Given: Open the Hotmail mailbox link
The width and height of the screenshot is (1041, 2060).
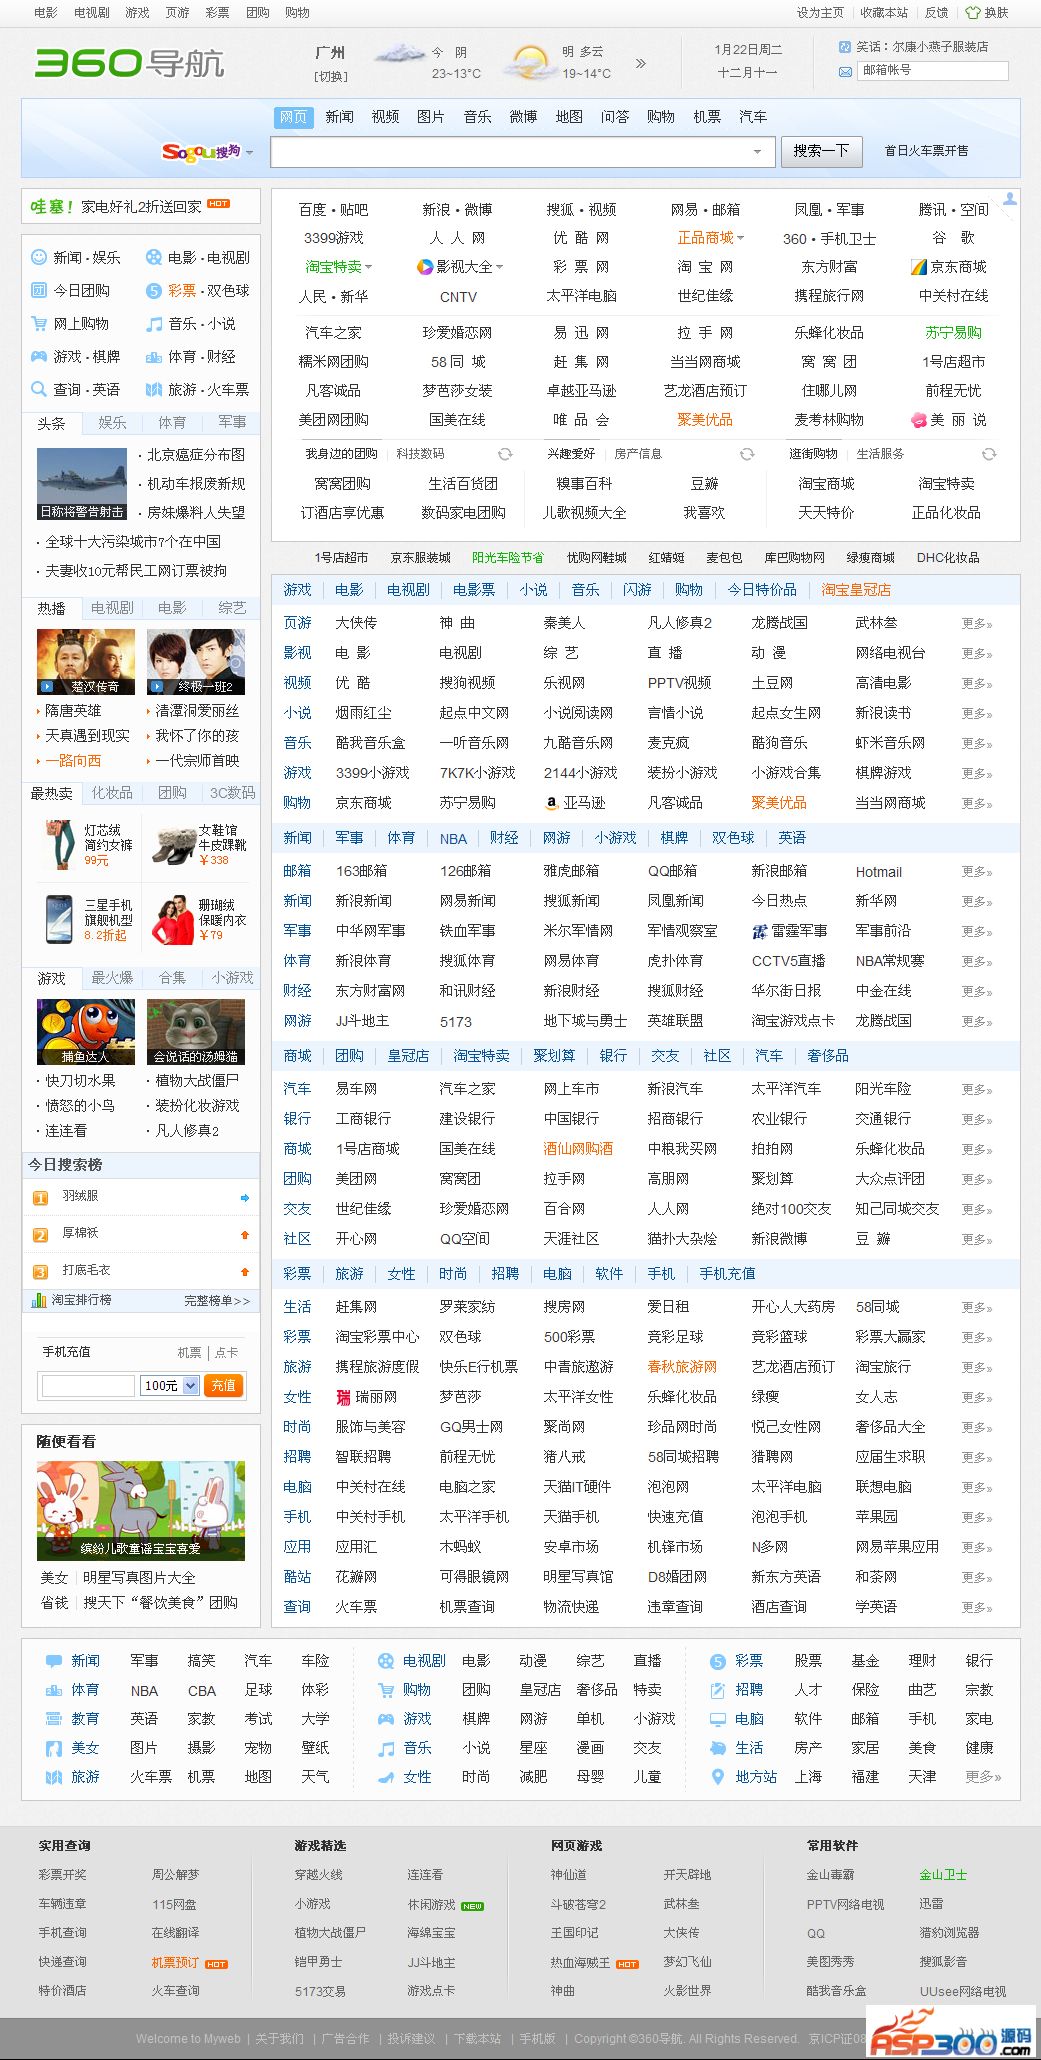Looking at the screenshot, I should (x=879, y=872).
